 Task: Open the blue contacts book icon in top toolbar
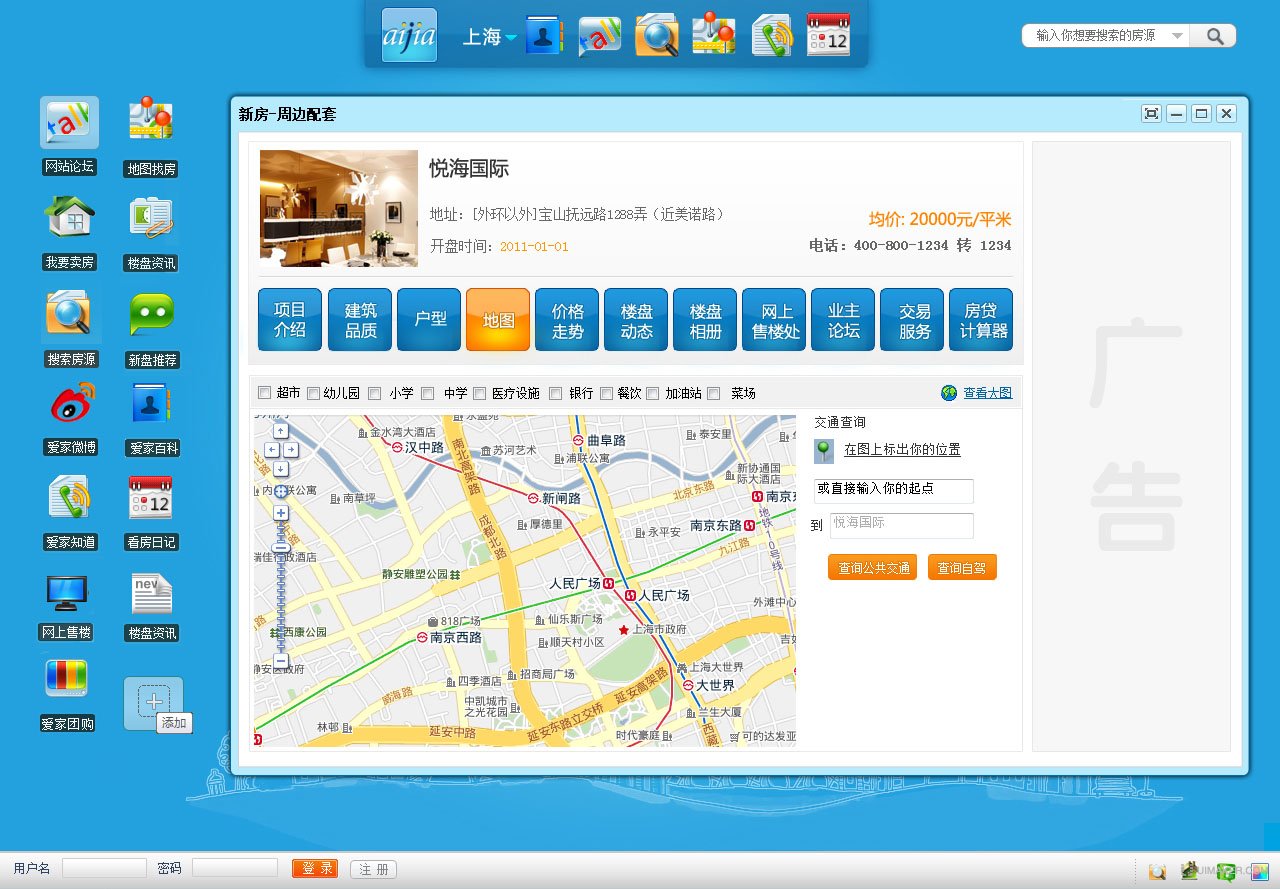point(545,35)
